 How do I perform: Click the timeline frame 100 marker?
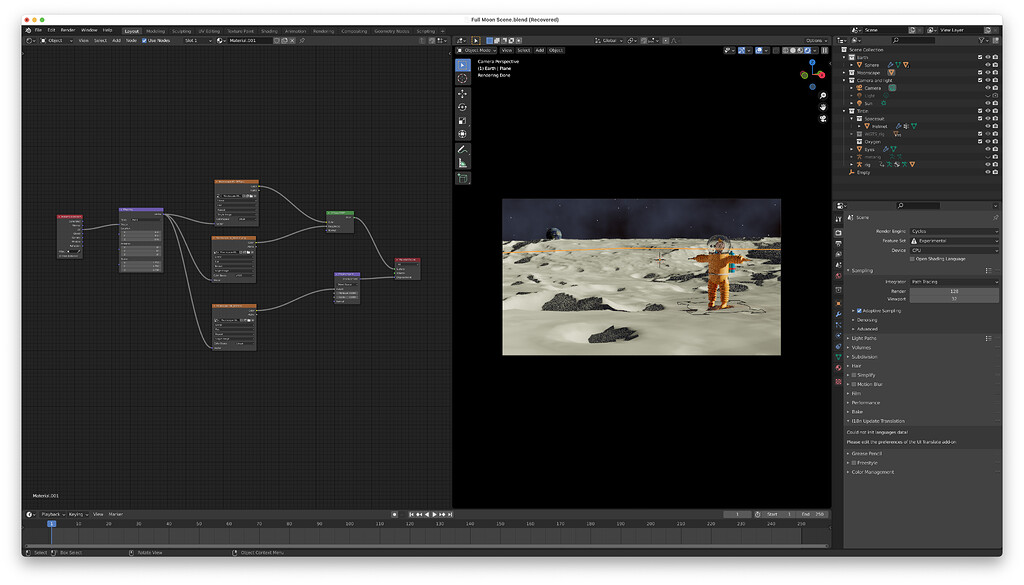pyautogui.click(x=349, y=524)
